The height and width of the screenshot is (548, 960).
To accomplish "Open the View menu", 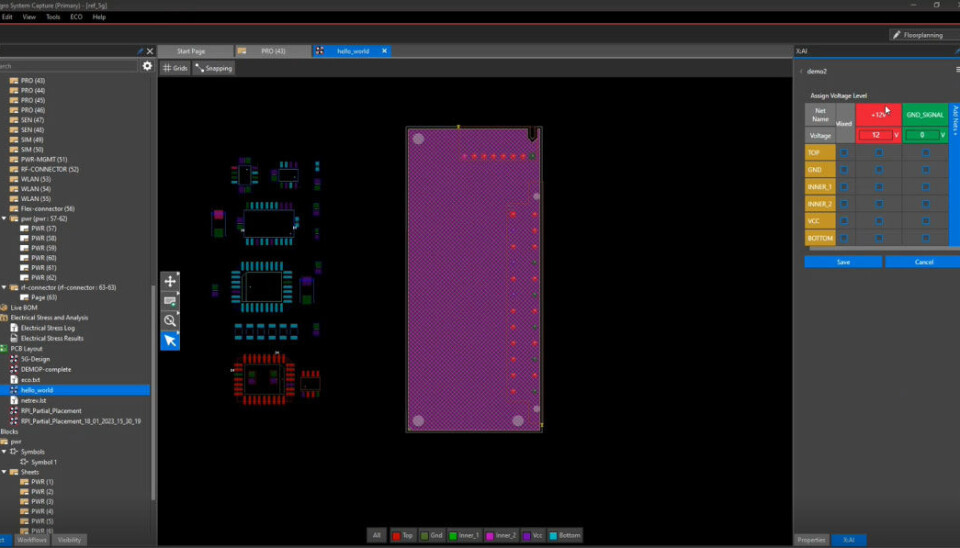I will (x=29, y=17).
